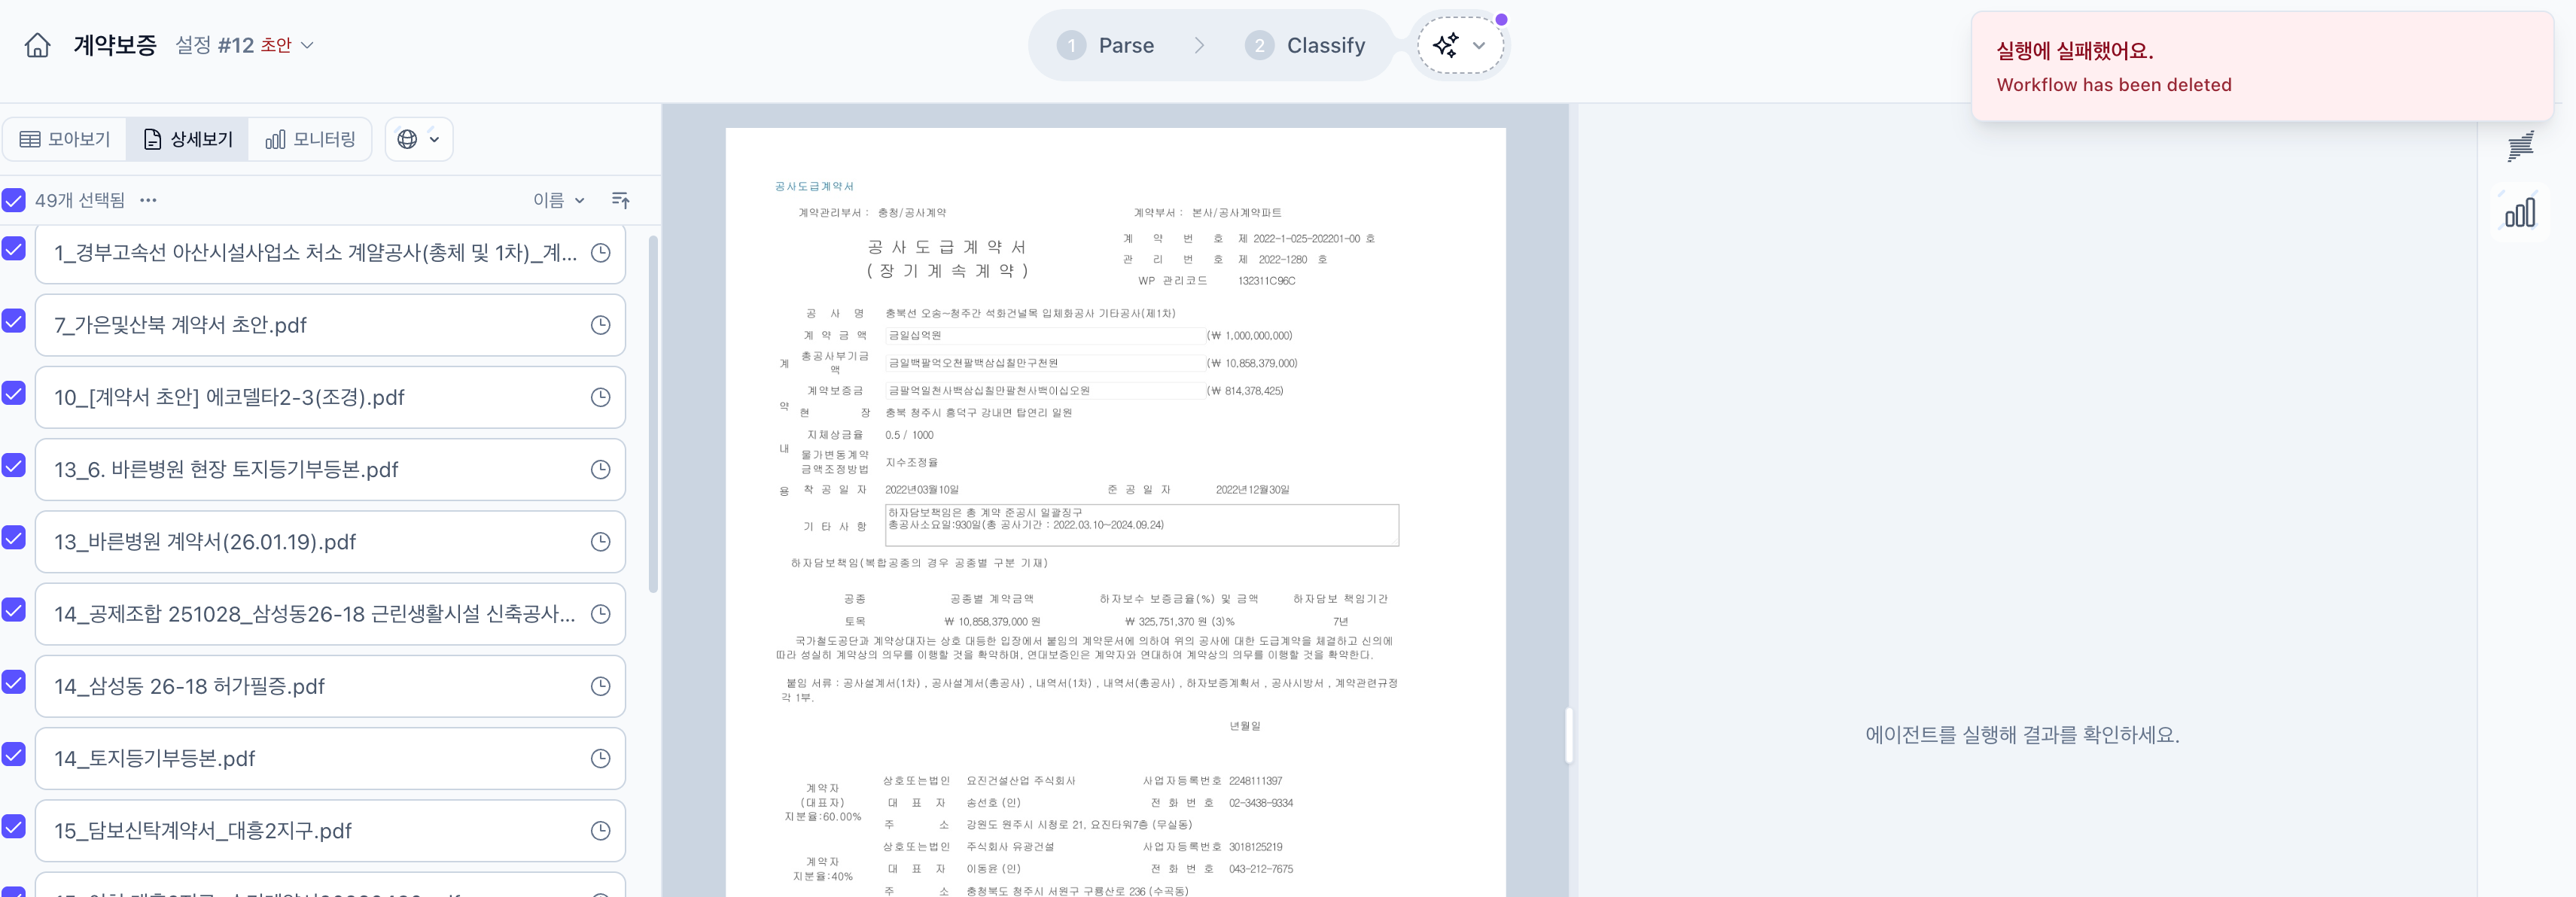Click the clock icon on 10_[계약서 초안] 에코델타2-3(조경).pdf
Image resolution: width=2576 pixels, height=897 pixels.
click(x=600, y=397)
